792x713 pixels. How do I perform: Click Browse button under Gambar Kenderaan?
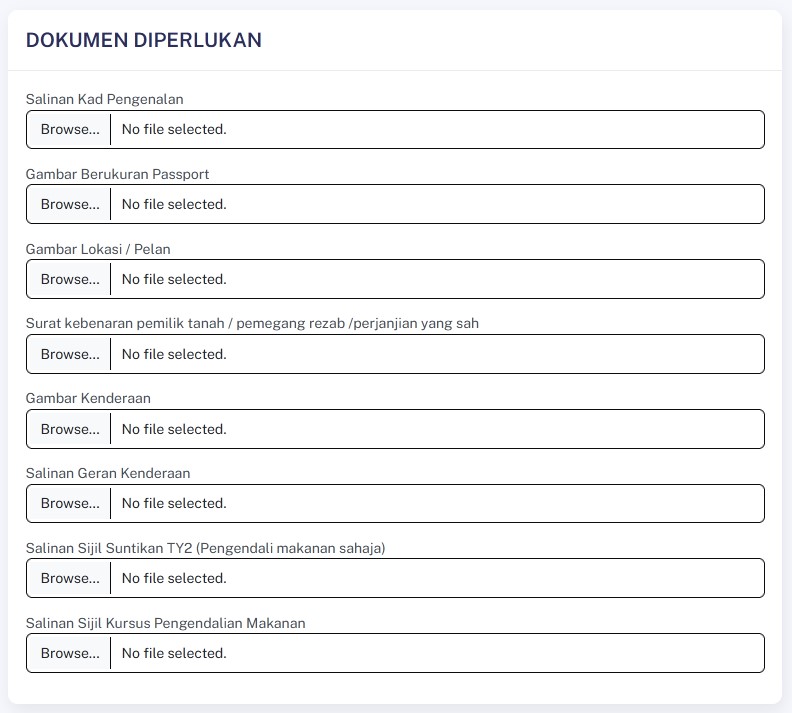coord(70,429)
